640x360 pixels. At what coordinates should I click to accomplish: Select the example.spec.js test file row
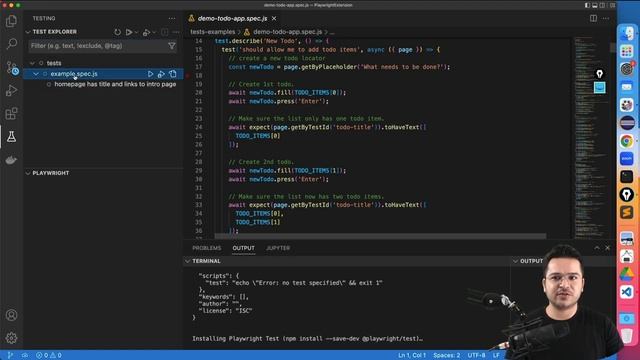click(103, 74)
